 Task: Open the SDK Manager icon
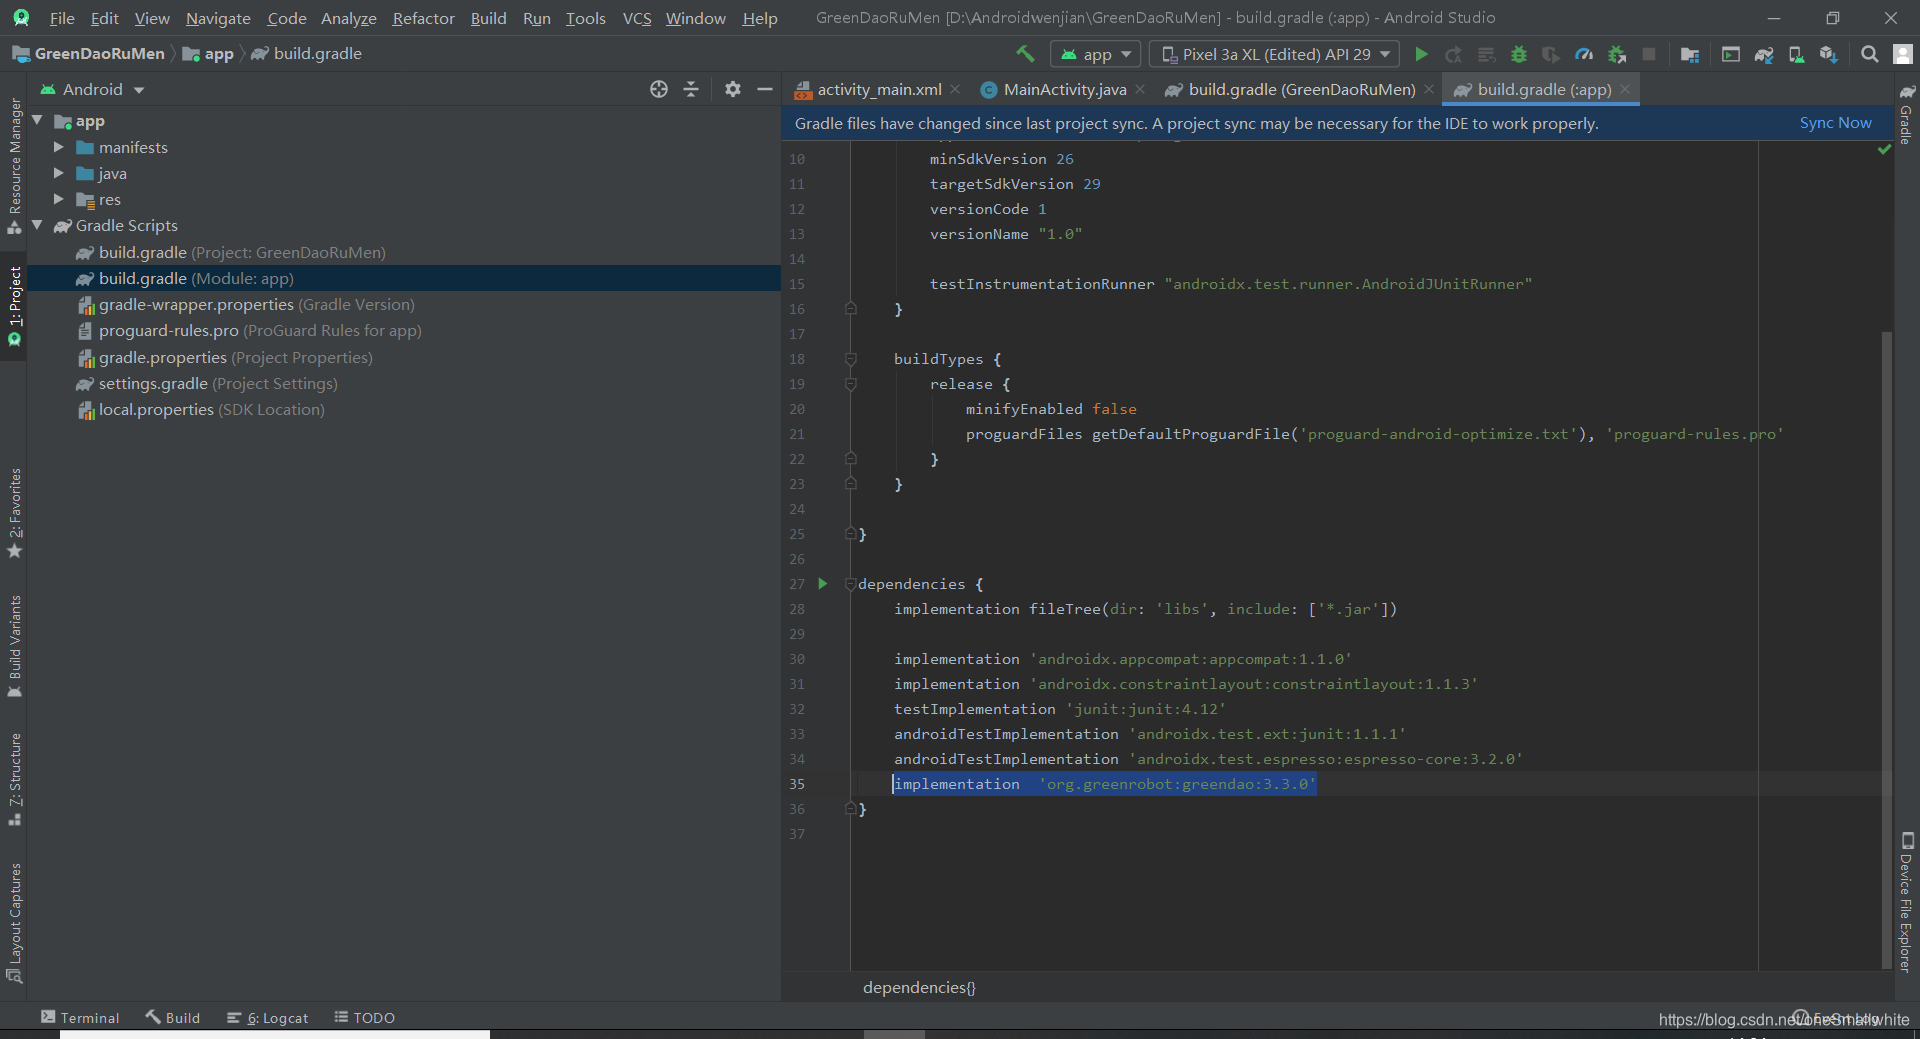(x=1829, y=54)
